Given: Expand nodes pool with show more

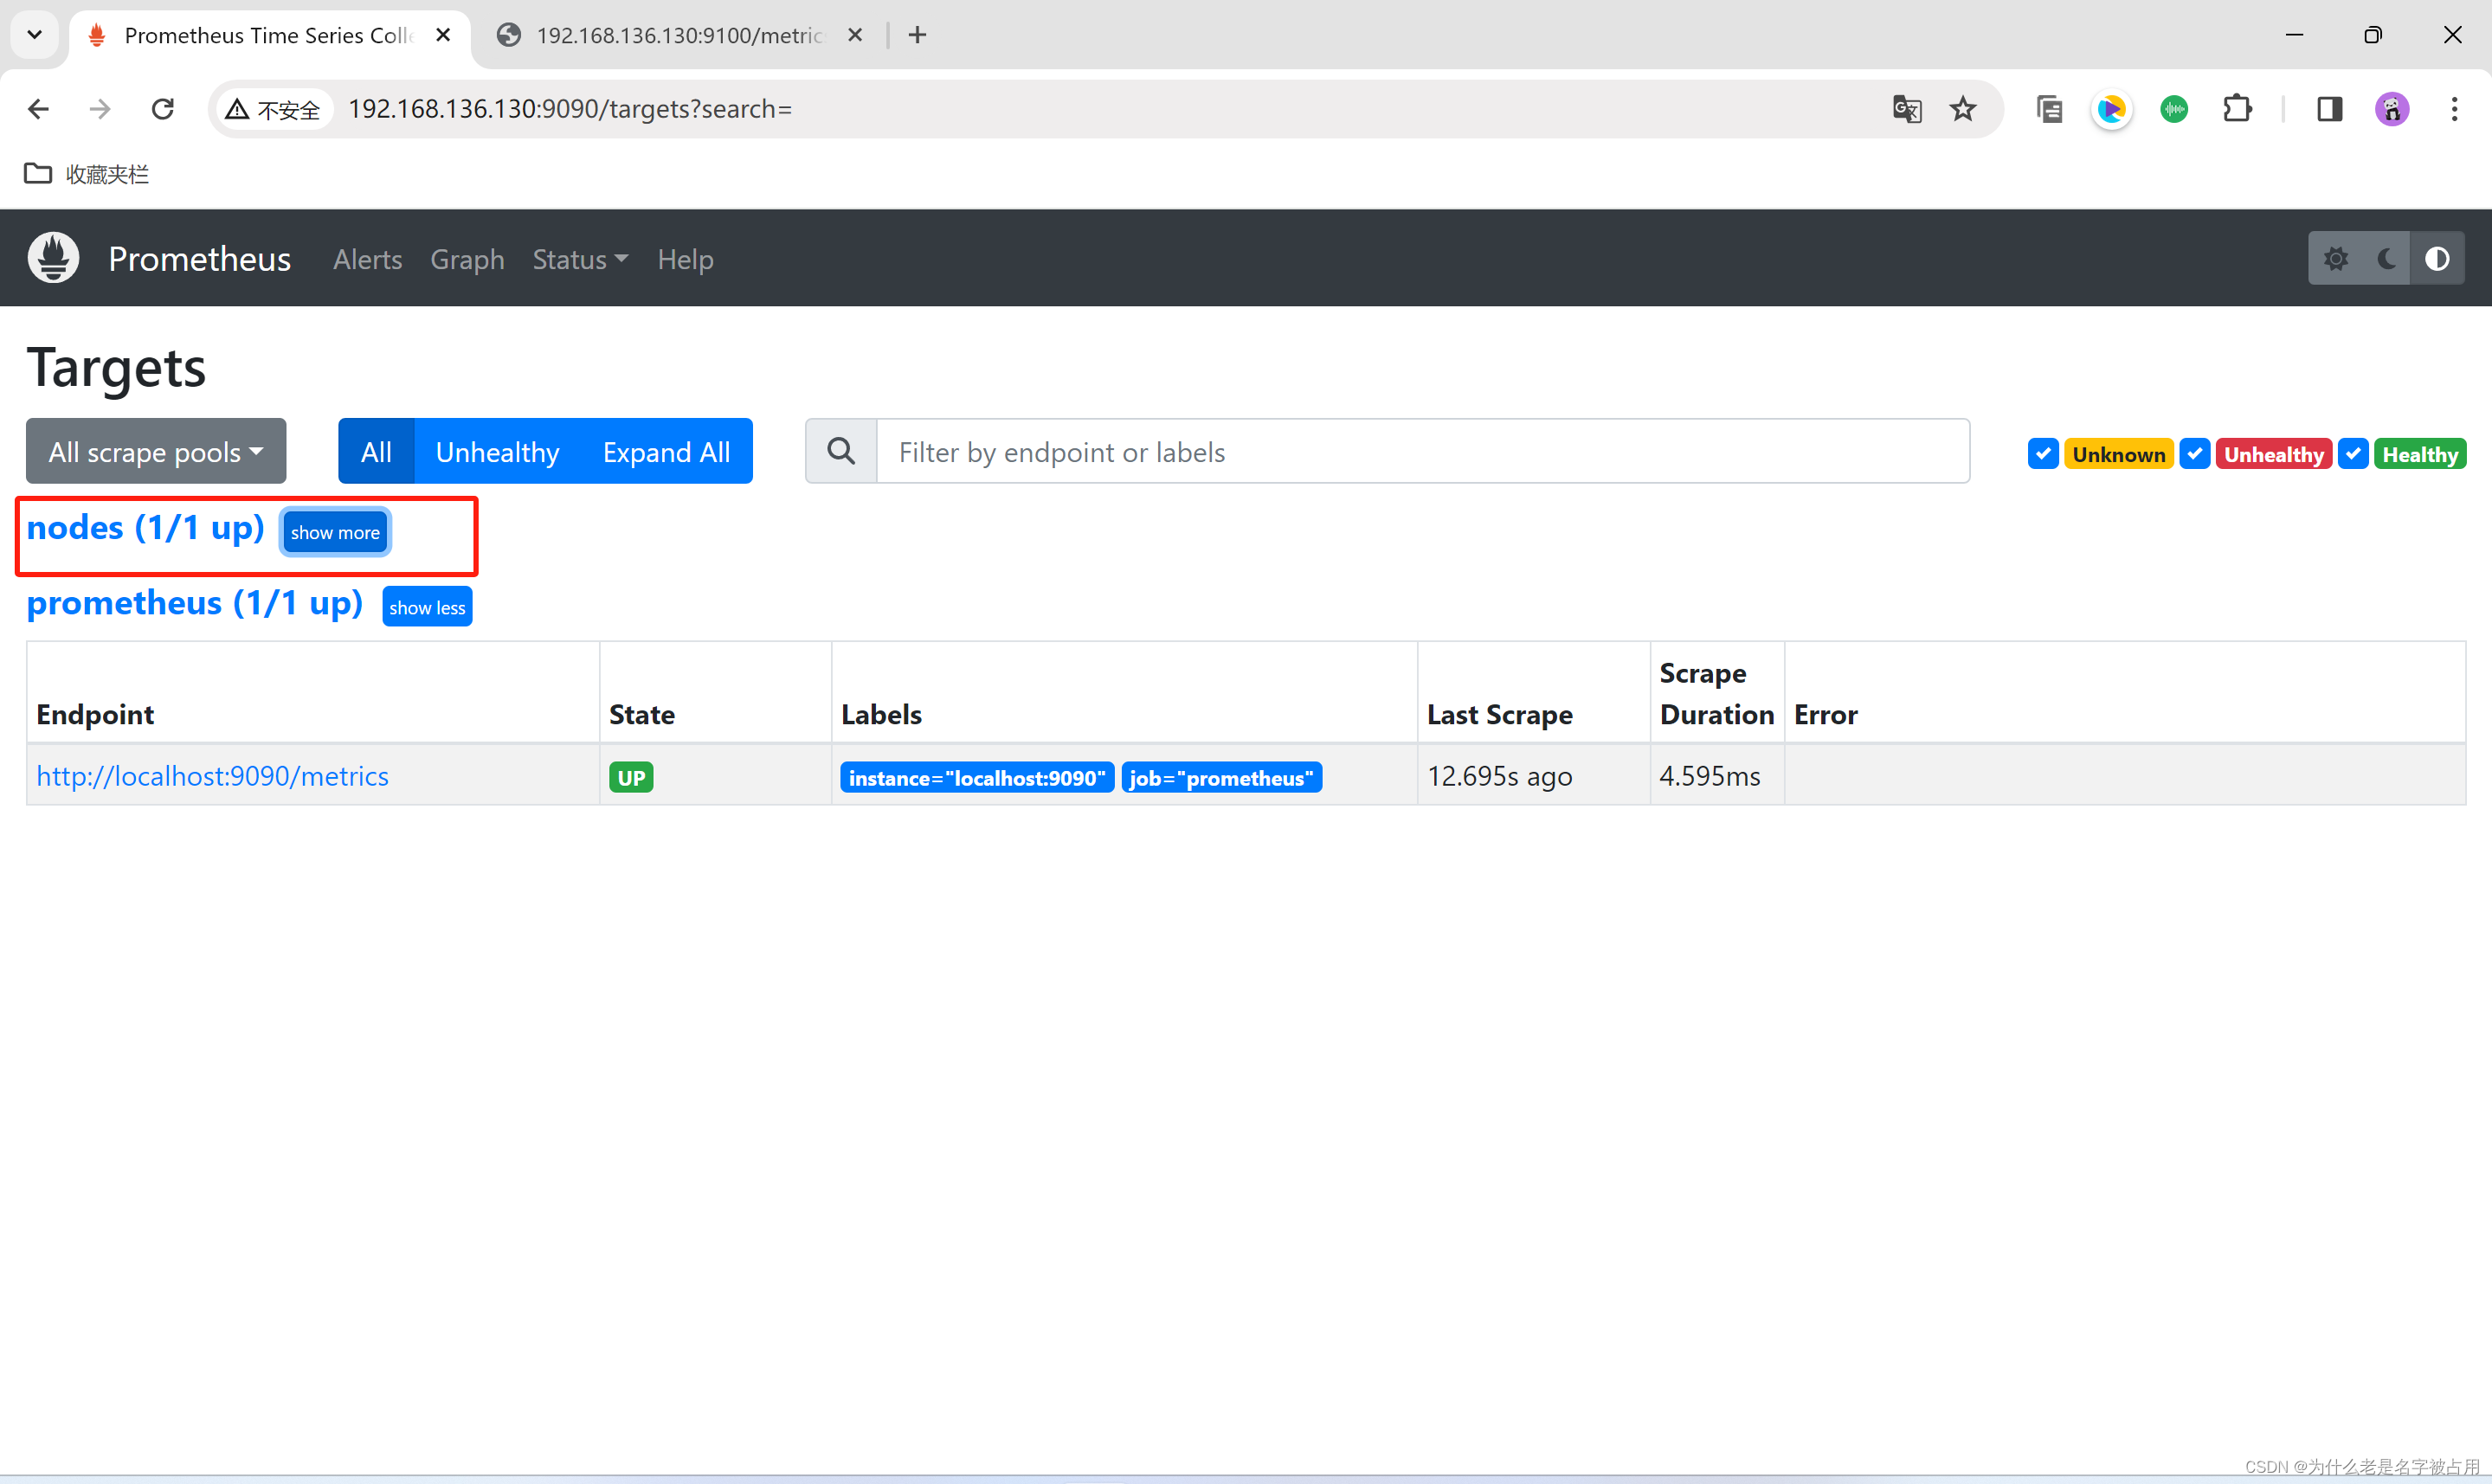Looking at the screenshot, I should 335,532.
